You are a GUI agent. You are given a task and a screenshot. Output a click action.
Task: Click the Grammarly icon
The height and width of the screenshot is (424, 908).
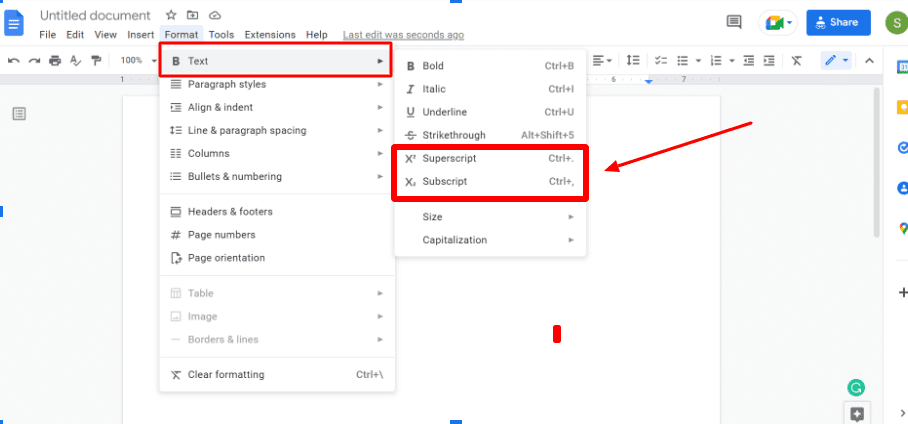click(x=856, y=388)
